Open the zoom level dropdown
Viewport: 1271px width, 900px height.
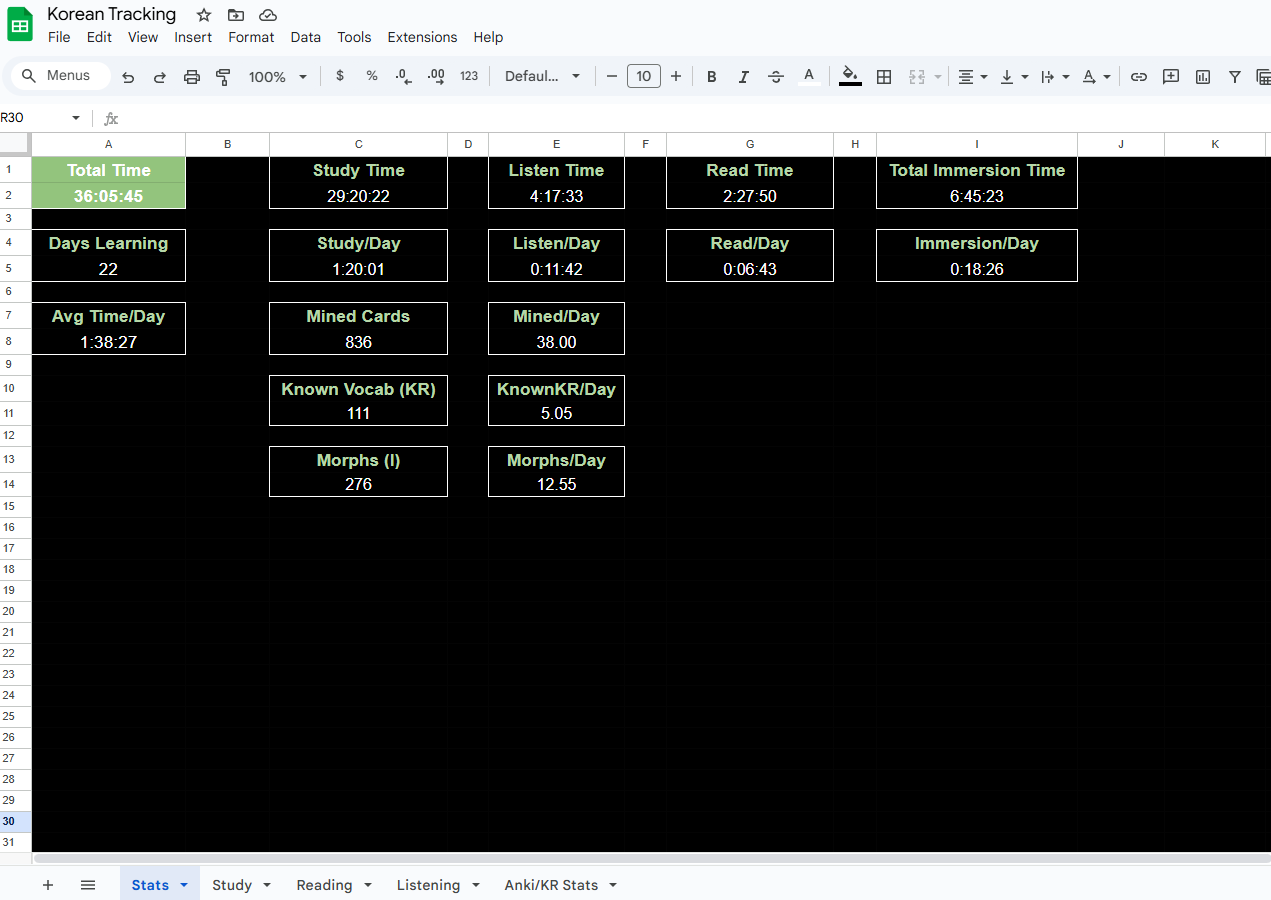click(x=278, y=77)
